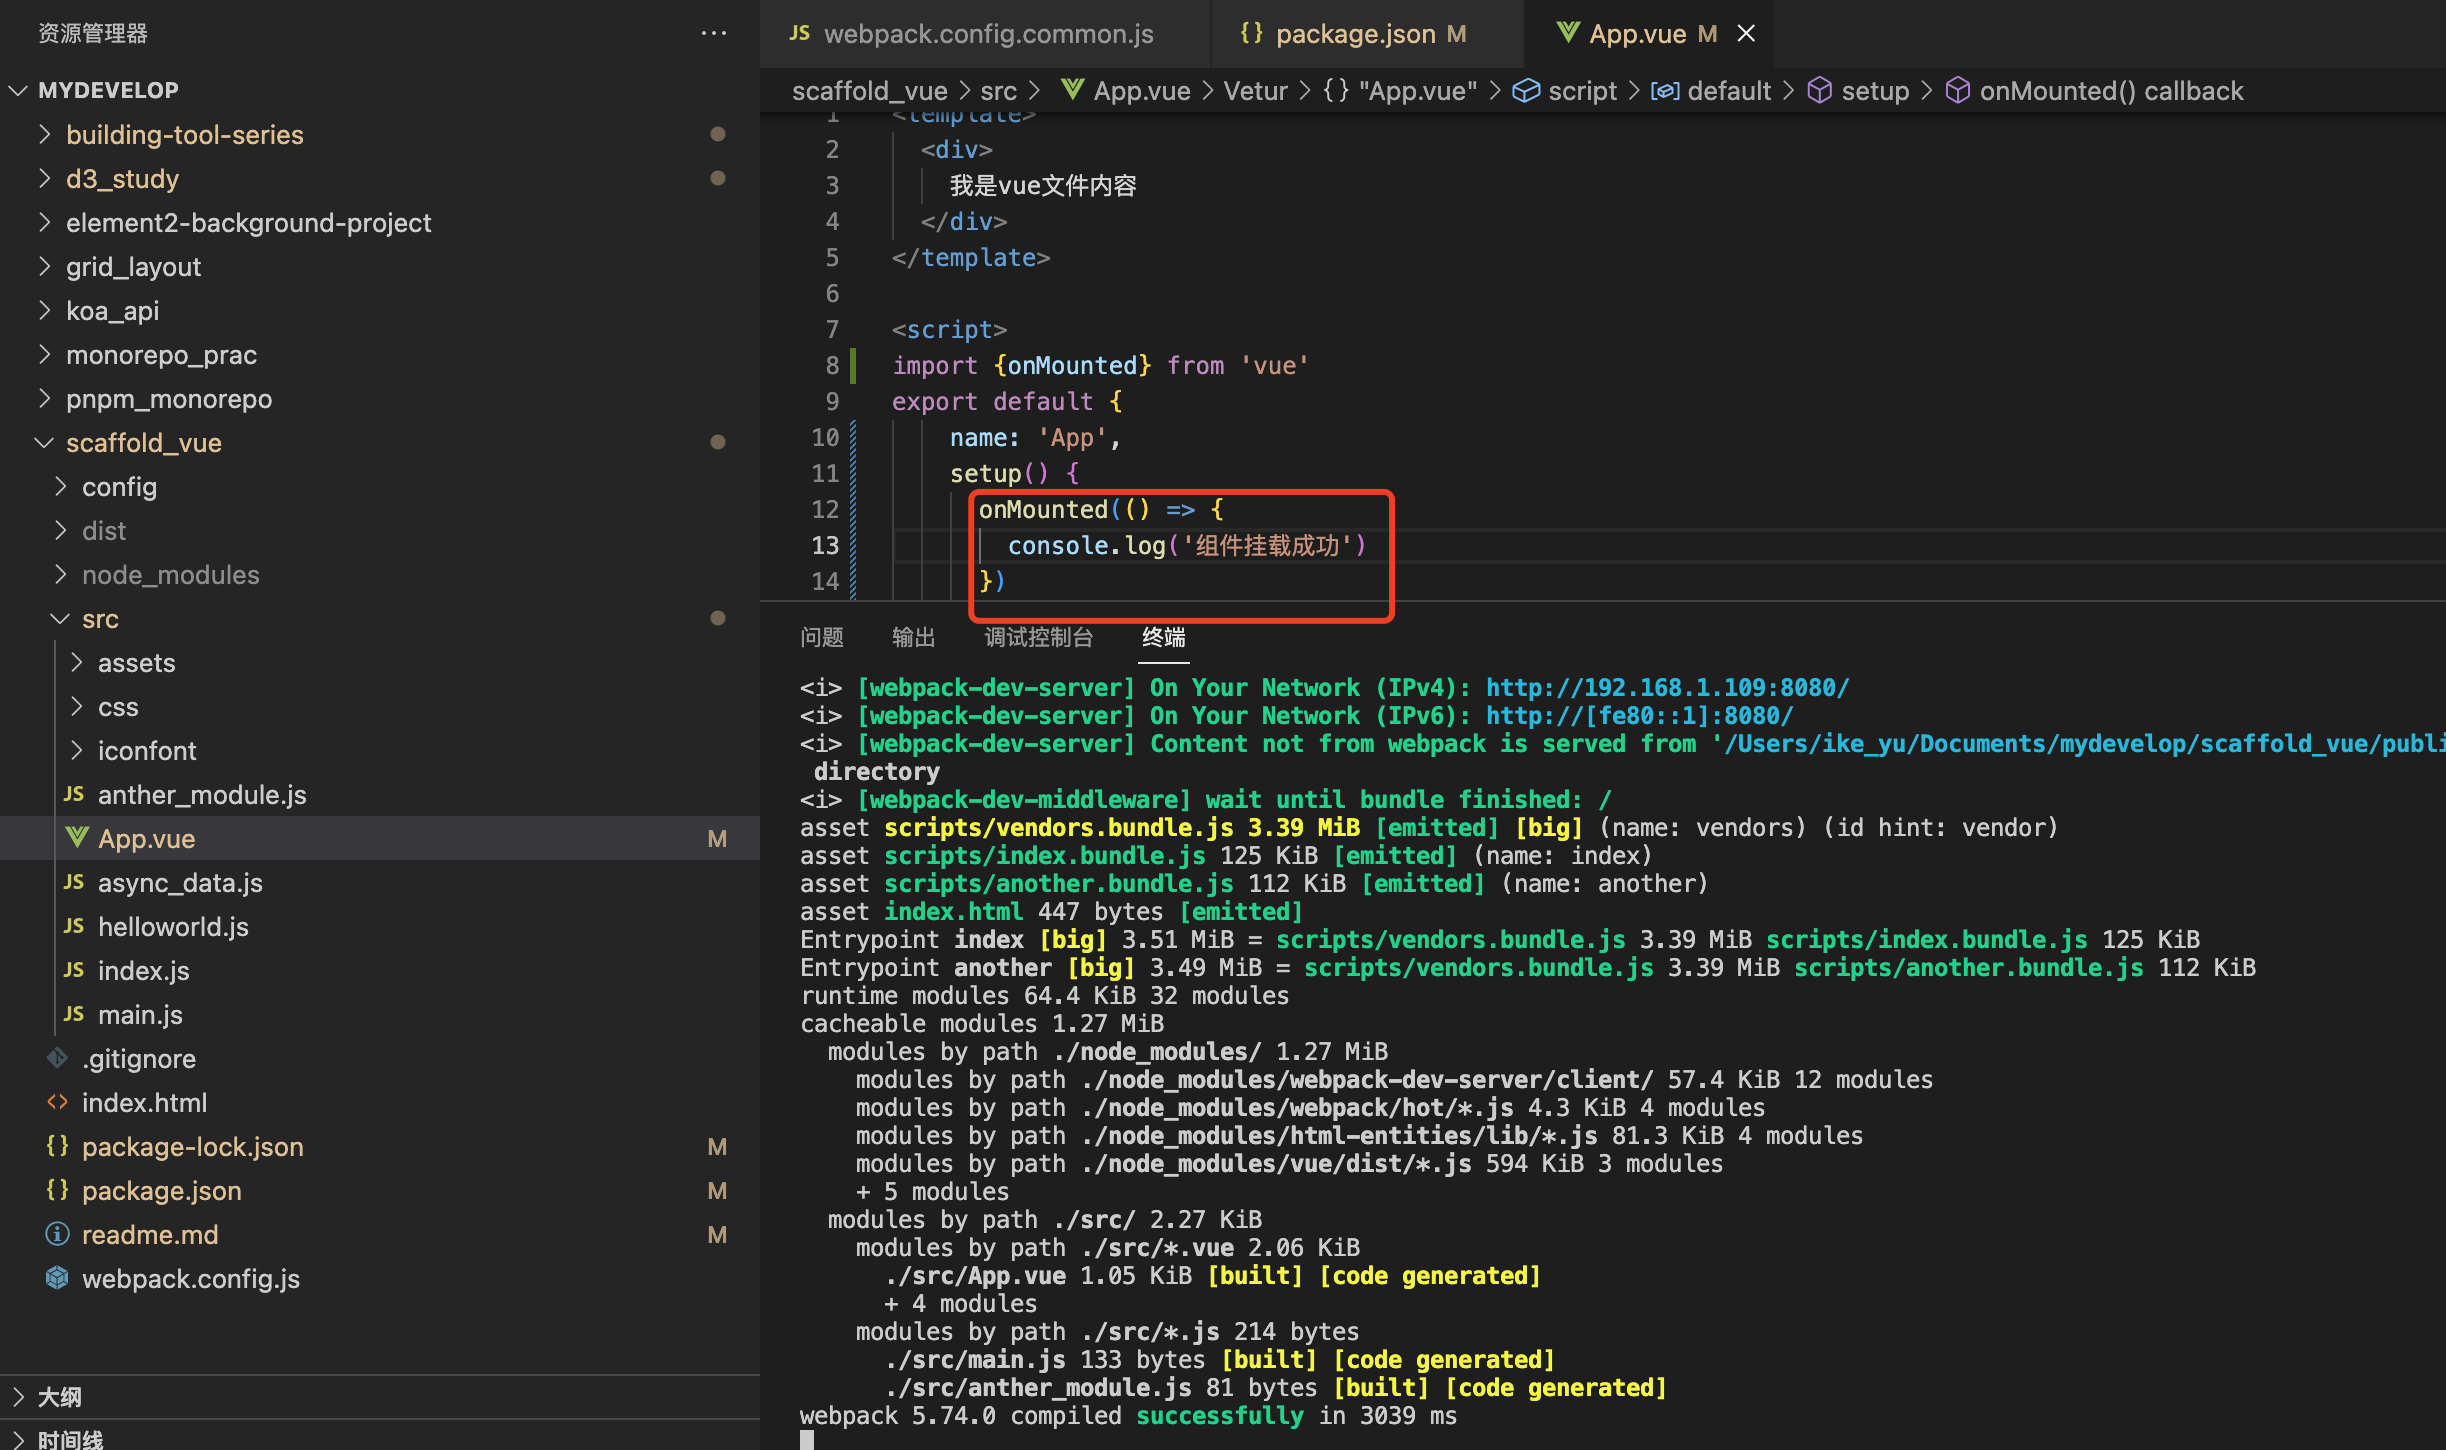Click the readme.md info icon
This screenshot has height=1450, width=2446.
[58, 1234]
